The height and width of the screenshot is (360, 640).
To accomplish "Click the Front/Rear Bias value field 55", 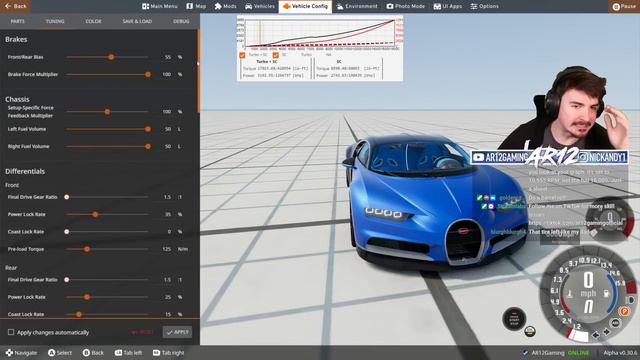I will click(168, 57).
